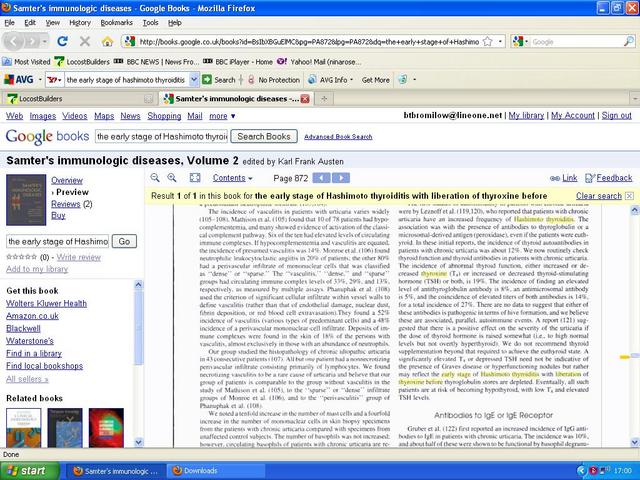This screenshot has height=480, width=640.
Task: Open the View menu
Action: click(53, 23)
